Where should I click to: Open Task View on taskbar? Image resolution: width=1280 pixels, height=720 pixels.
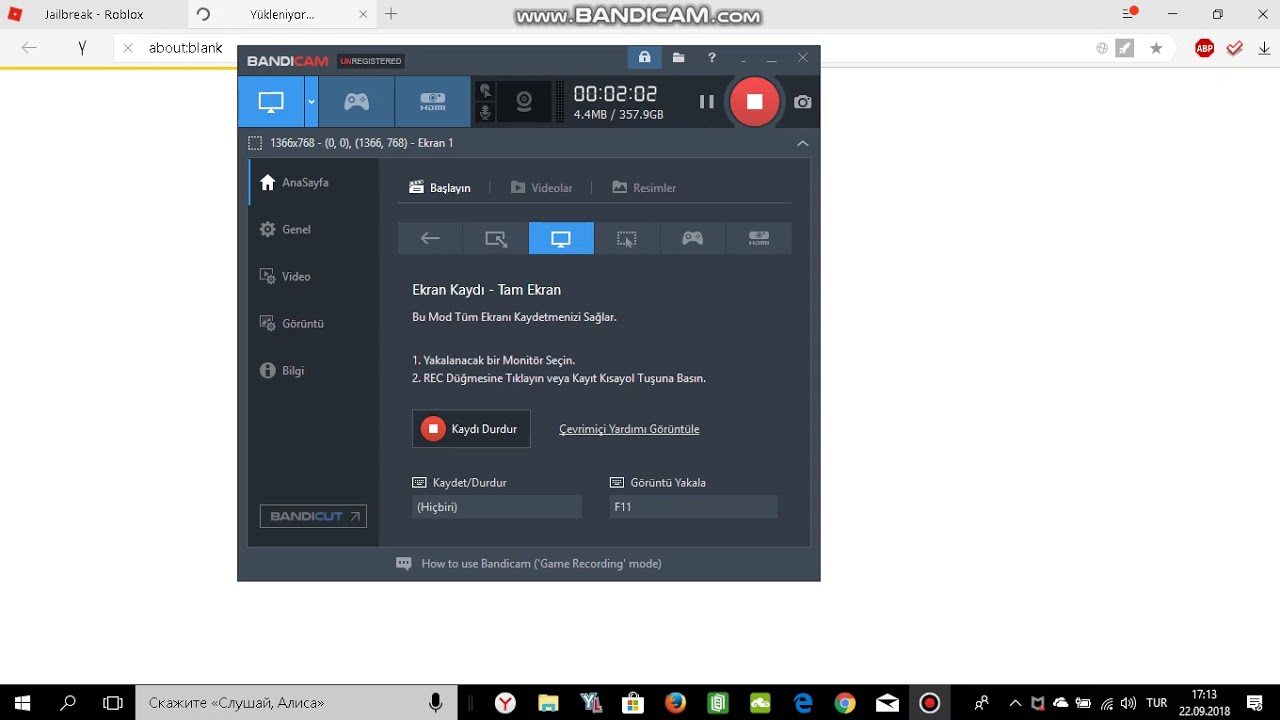[x=112, y=703]
